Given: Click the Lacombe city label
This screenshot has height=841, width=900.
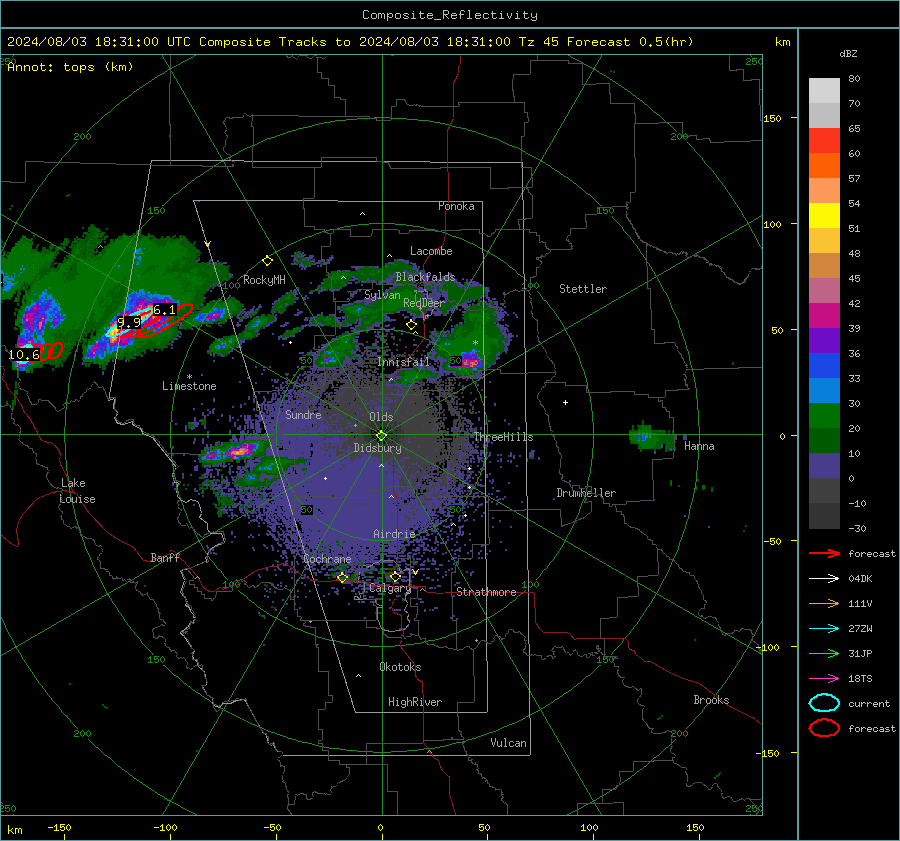Looking at the screenshot, I should pos(431,251).
